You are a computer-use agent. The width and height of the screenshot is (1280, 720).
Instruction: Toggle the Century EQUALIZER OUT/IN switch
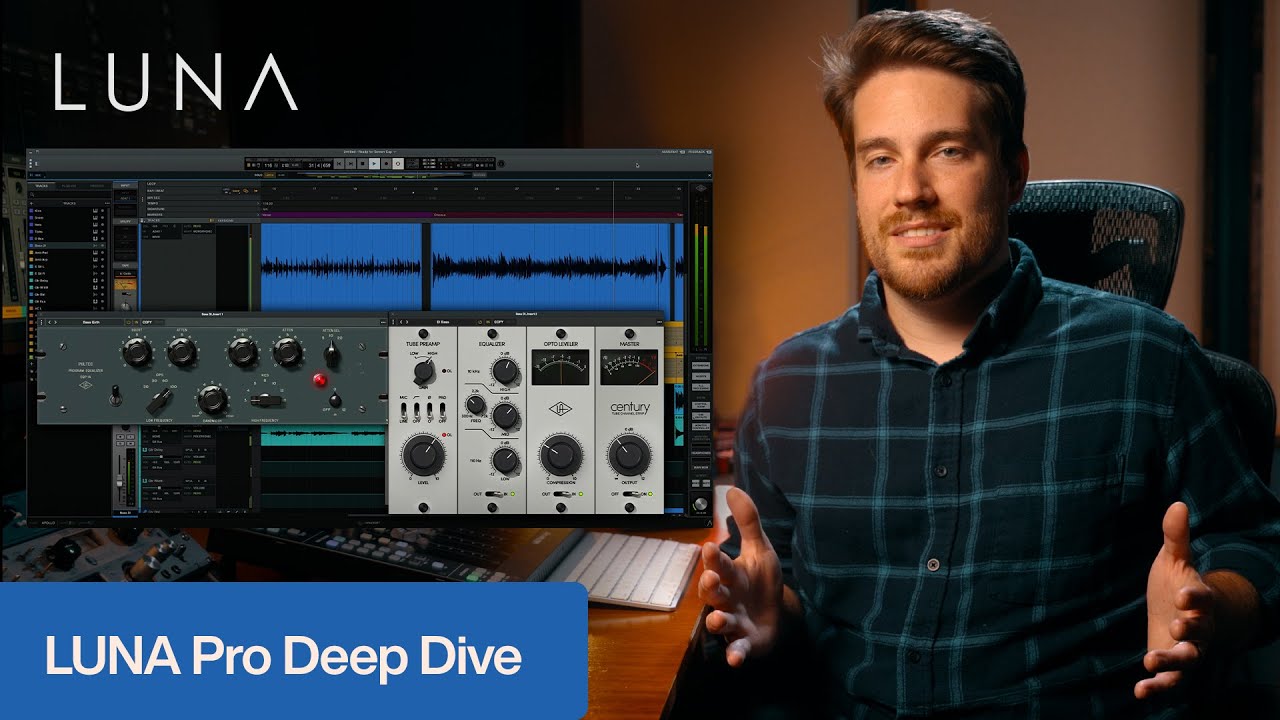click(494, 494)
